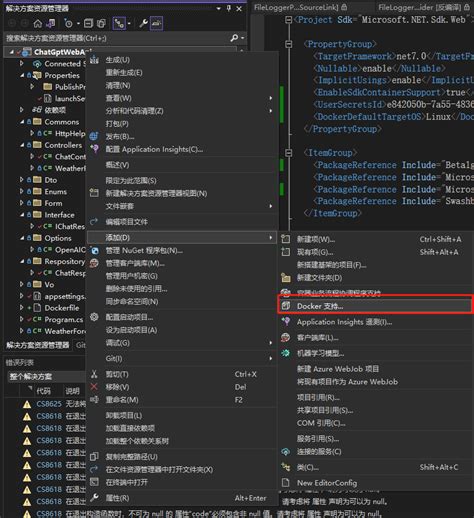Select 新建 Azure WebJob 项目

pyautogui.click(x=375, y=369)
